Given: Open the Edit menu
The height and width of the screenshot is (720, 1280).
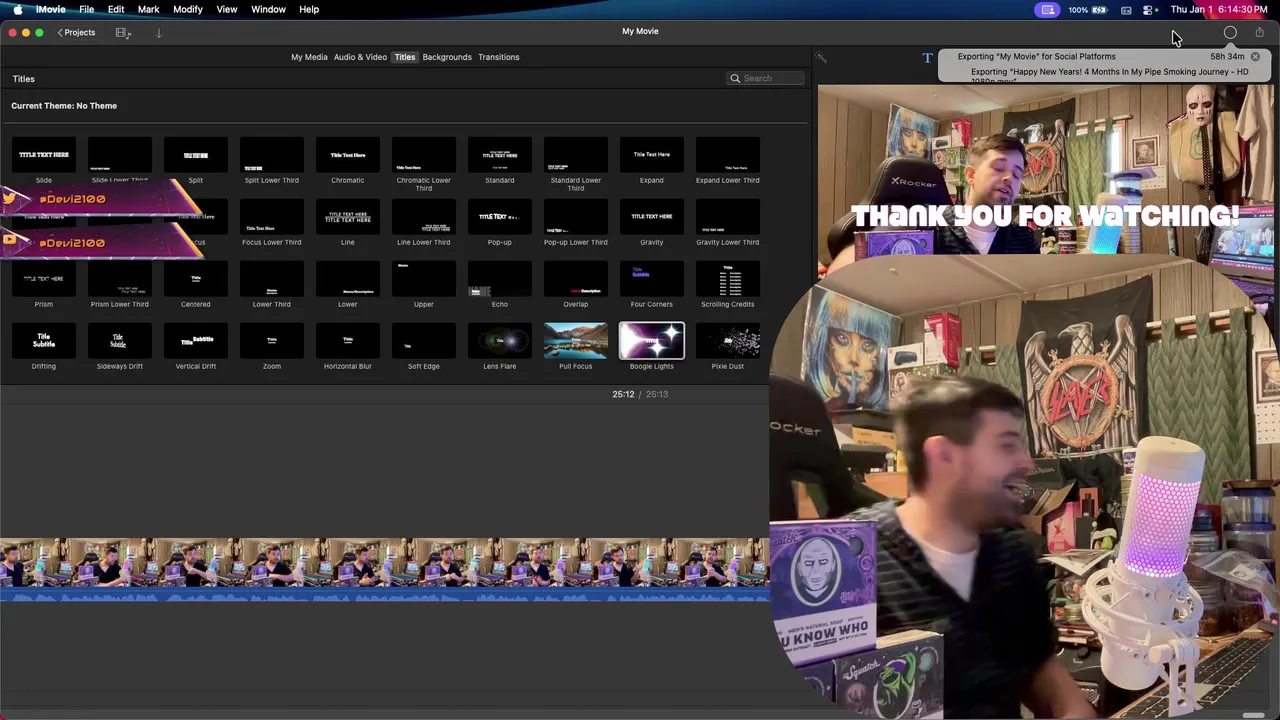Looking at the screenshot, I should [x=116, y=9].
